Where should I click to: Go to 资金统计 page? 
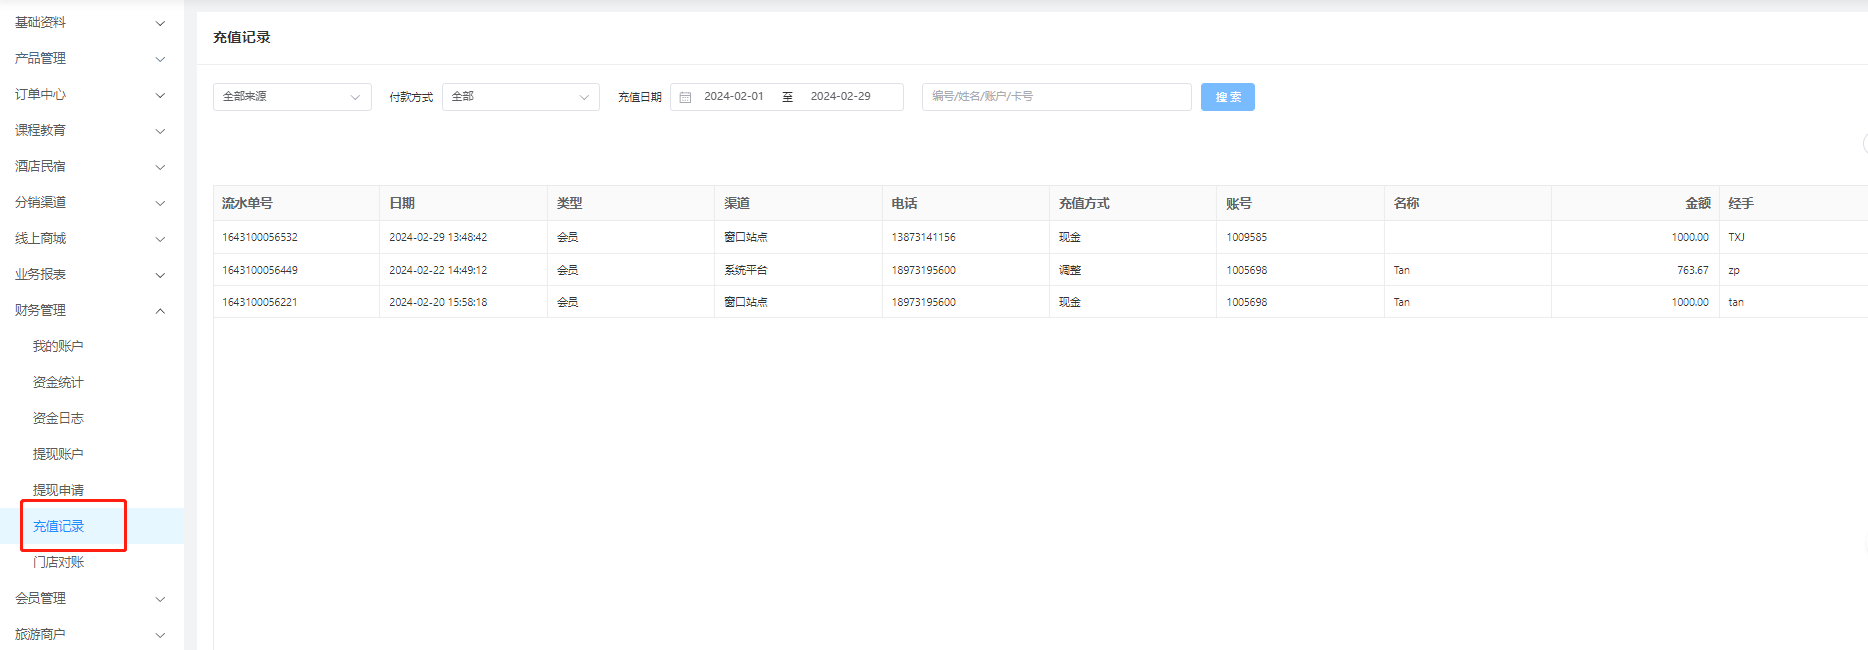(58, 382)
